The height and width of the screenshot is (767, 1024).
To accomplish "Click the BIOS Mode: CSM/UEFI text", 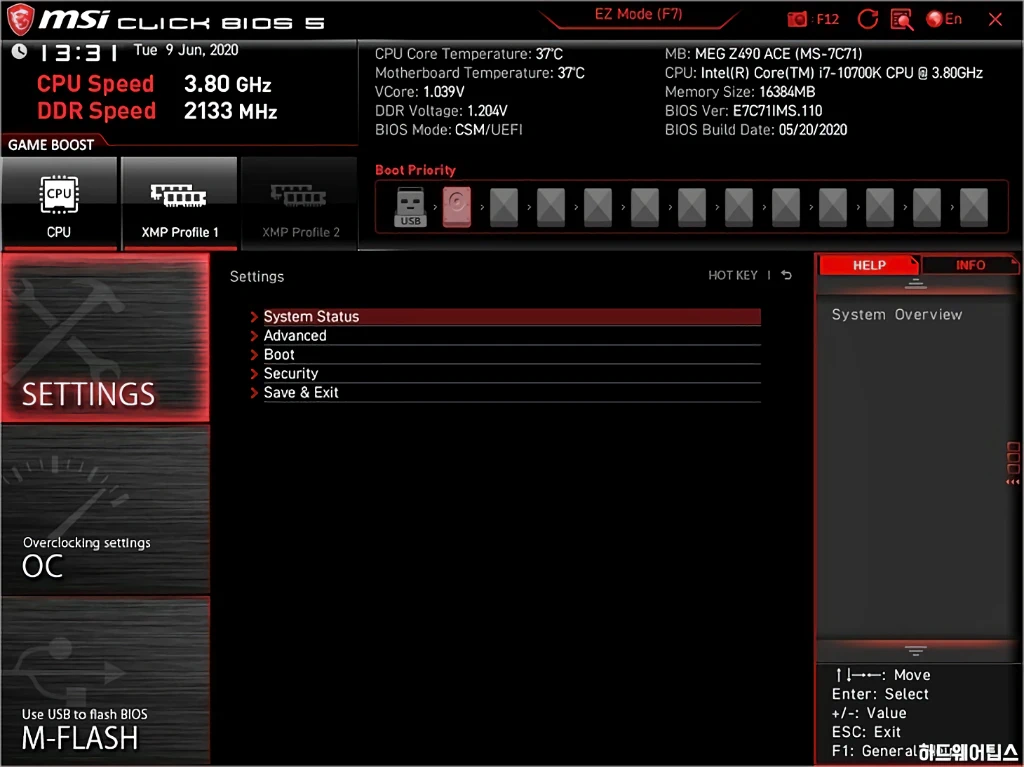I will (449, 130).
